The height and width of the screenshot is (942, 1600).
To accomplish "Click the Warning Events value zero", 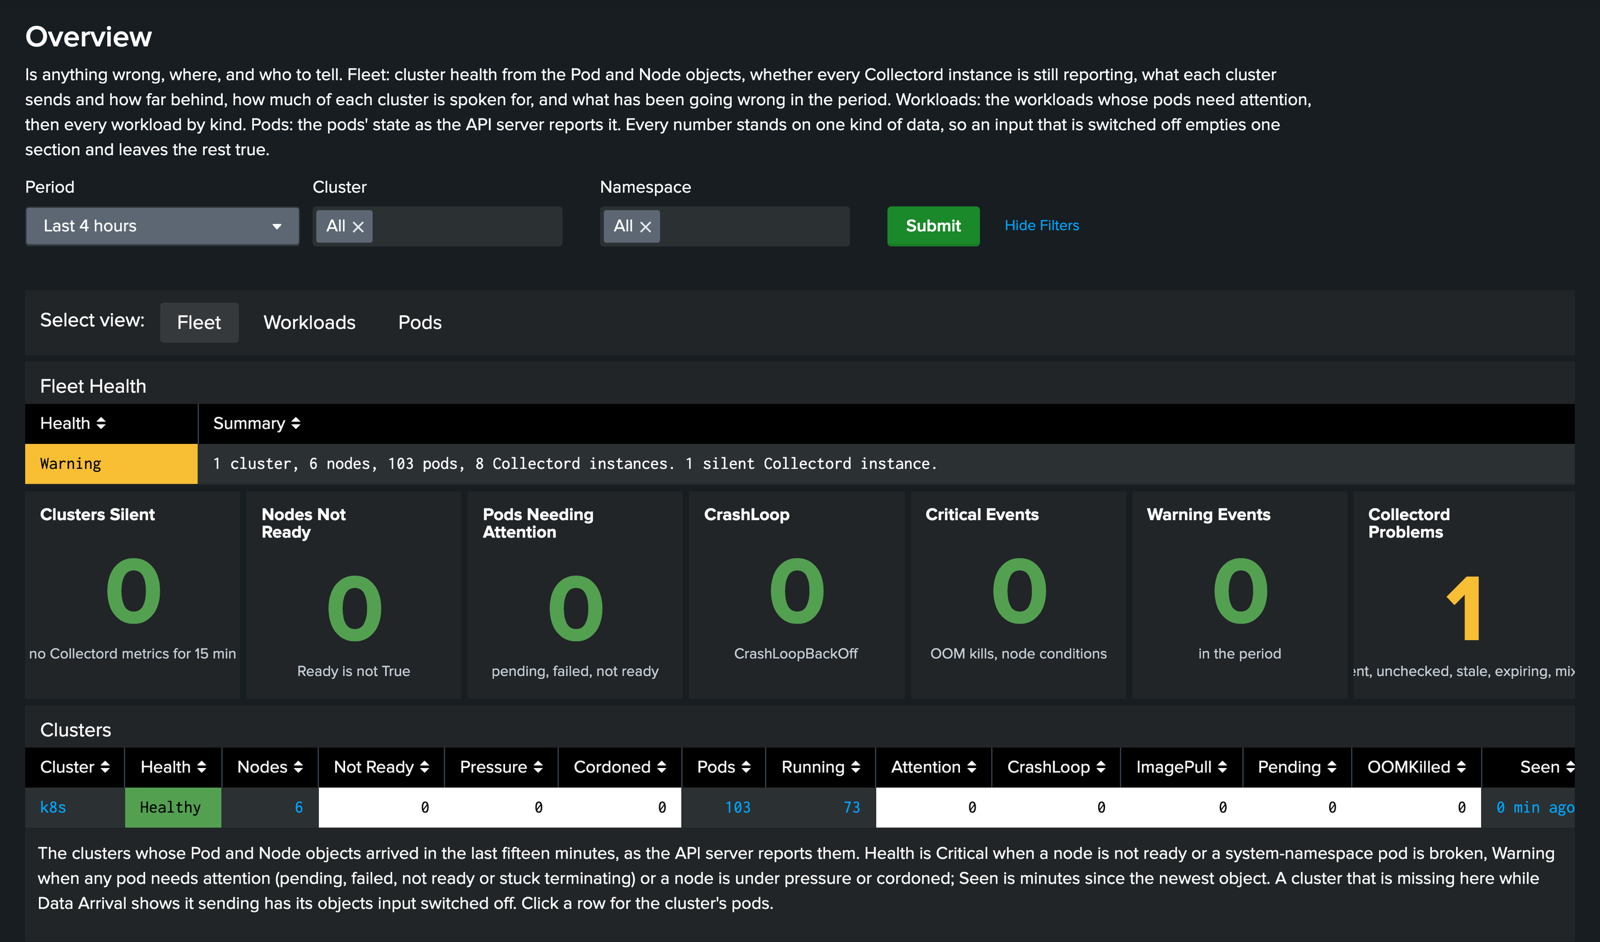I will [x=1240, y=592].
